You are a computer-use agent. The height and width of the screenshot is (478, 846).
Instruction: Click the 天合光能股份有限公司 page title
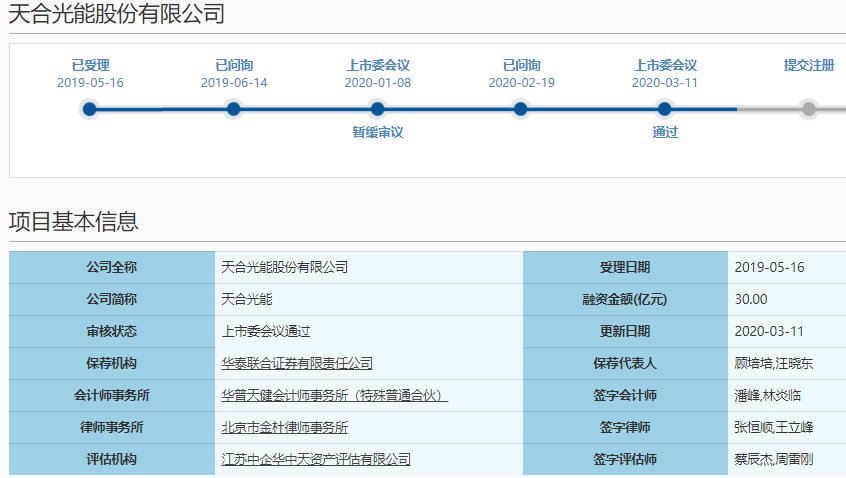click(116, 15)
